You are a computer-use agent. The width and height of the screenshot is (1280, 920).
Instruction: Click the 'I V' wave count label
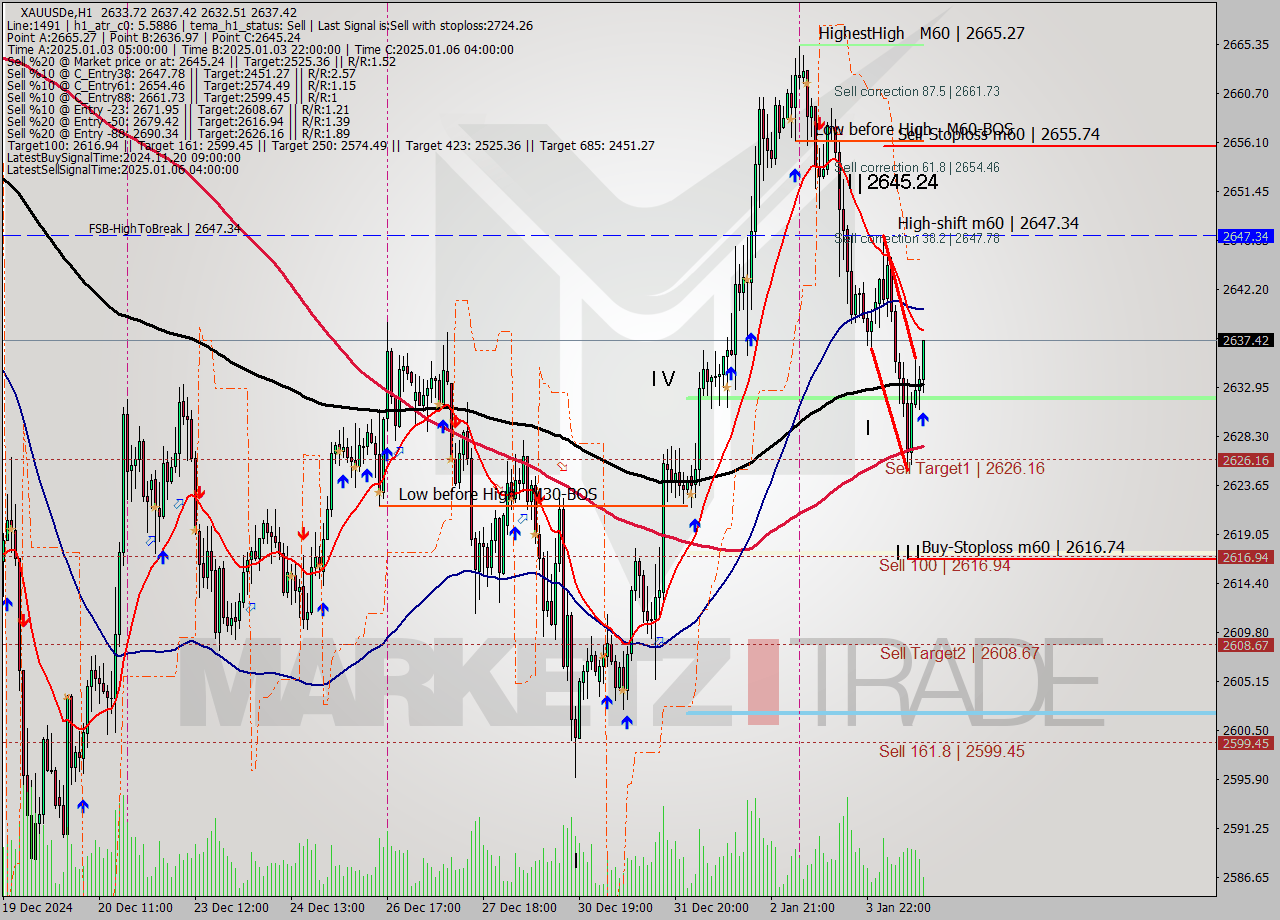click(663, 378)
